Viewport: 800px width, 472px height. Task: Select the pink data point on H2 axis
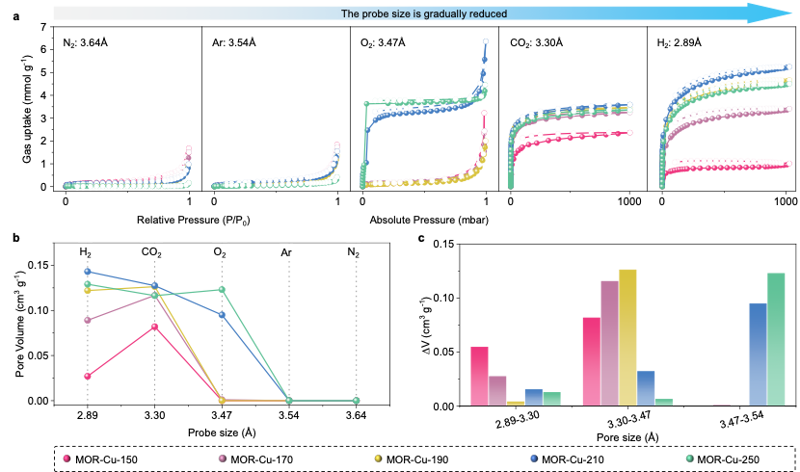87,376
